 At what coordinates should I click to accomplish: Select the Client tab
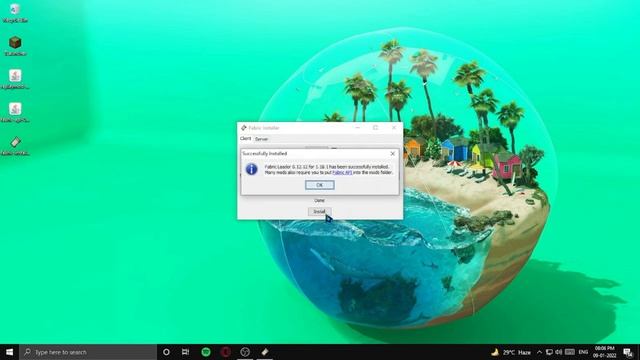click(x=245, y=139)
